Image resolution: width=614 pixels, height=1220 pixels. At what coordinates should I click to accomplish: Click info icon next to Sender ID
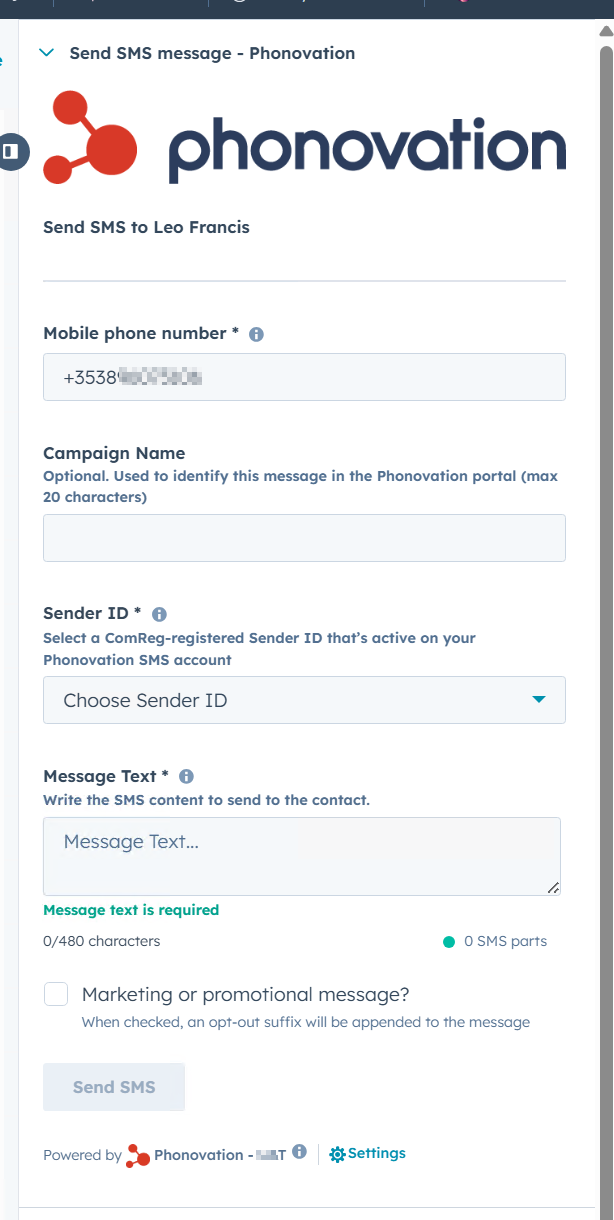tap(159, 615)
